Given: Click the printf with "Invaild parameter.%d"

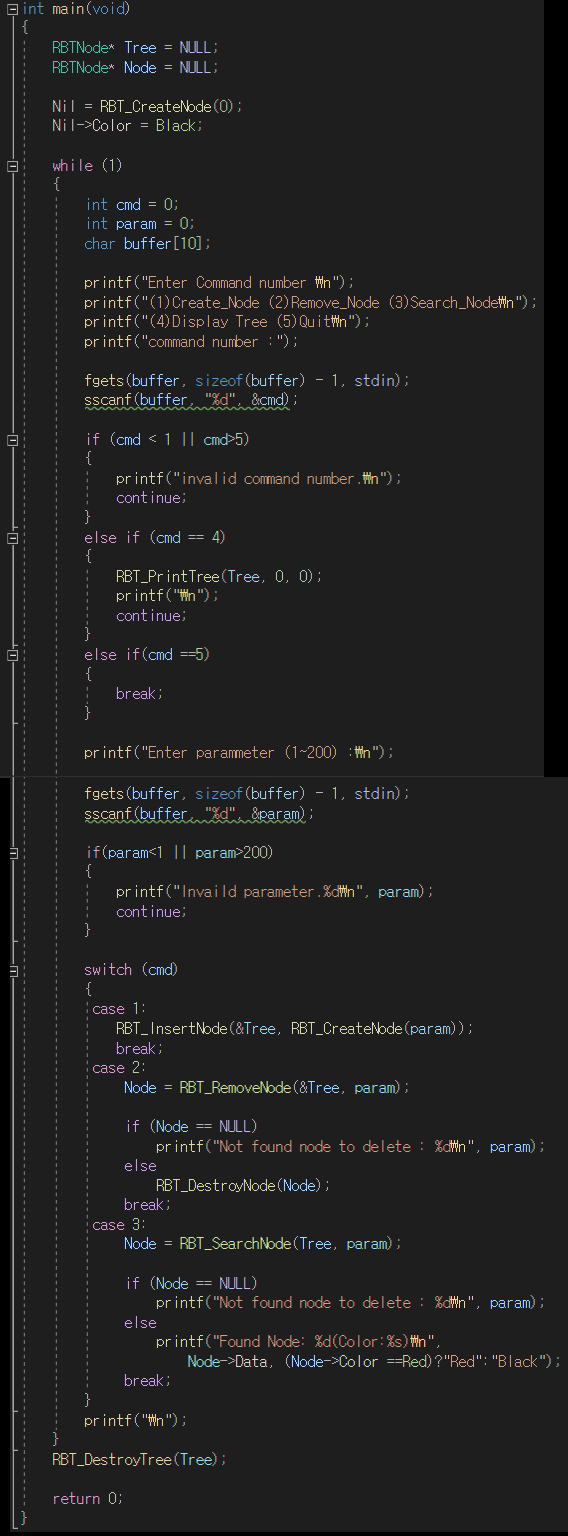Looking at the screenshot, I should click(274, 892).
